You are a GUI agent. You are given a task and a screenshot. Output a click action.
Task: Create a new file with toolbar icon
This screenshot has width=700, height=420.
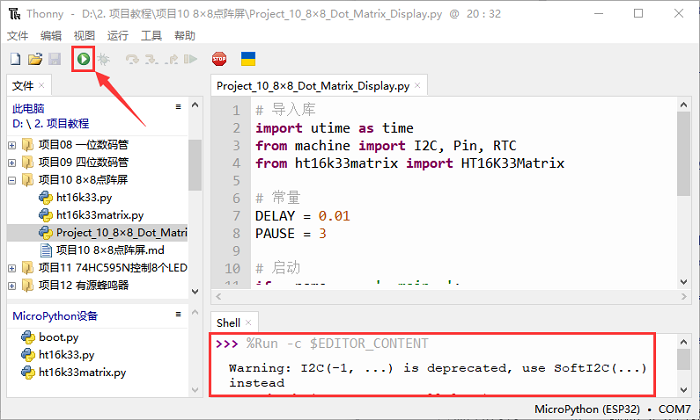tap(15, 60)
